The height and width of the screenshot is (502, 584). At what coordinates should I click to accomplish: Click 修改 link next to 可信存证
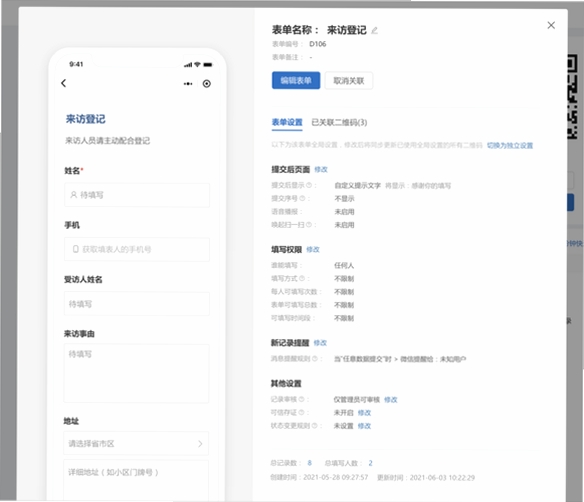point(364,413)
